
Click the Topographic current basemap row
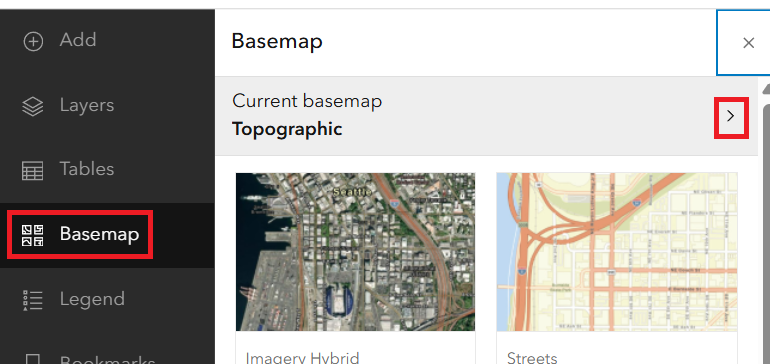click(x=487, y=116)
